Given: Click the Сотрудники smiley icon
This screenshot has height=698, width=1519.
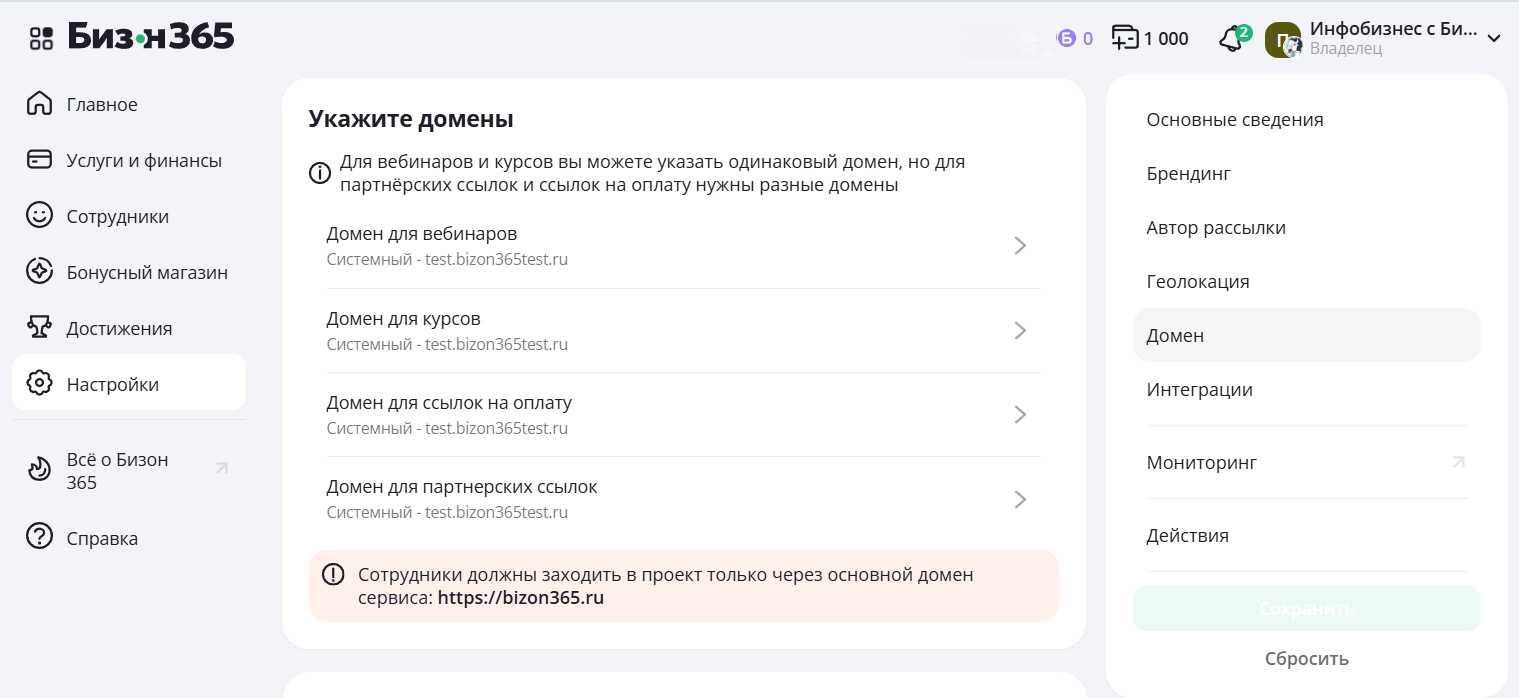Looking at the screenshot, I should 39,216.
